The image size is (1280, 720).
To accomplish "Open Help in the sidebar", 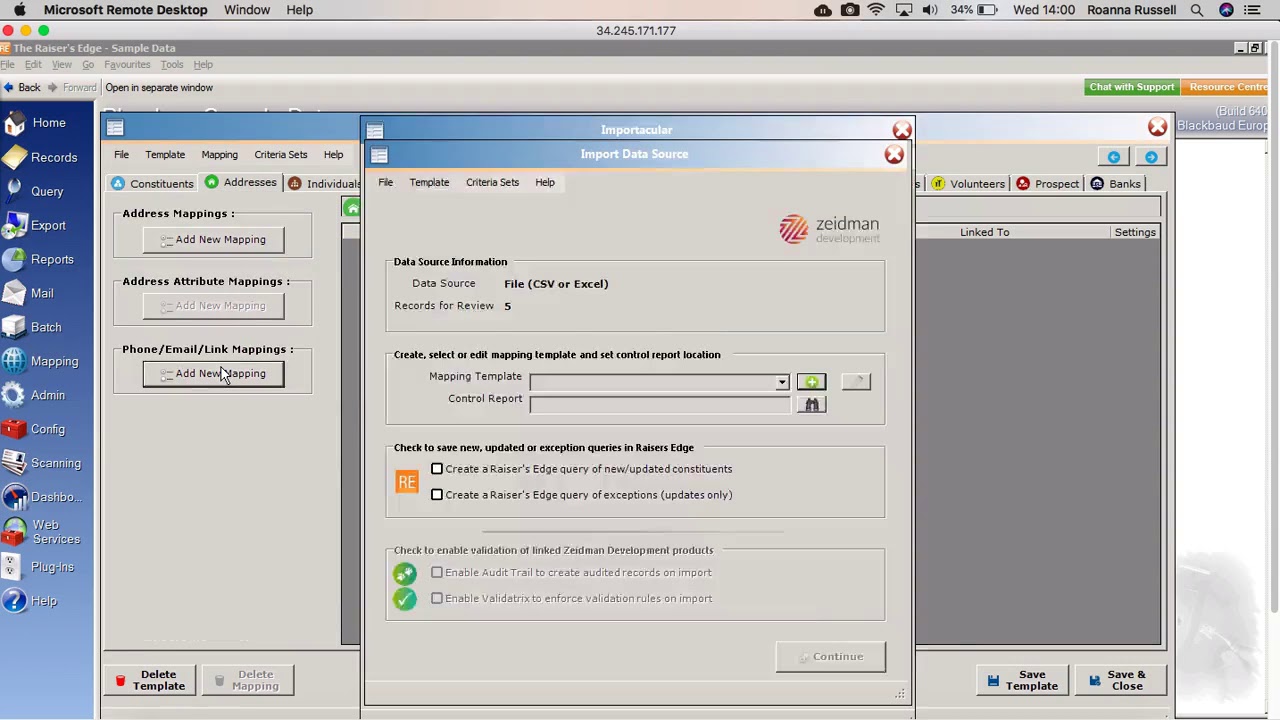I will (x=31, y=601).
